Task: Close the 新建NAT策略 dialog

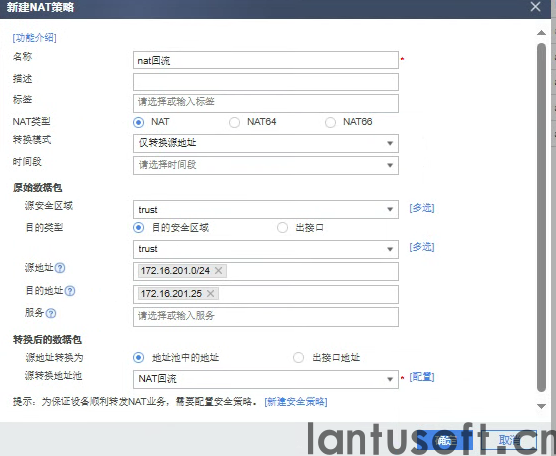Action: (535, 6)
